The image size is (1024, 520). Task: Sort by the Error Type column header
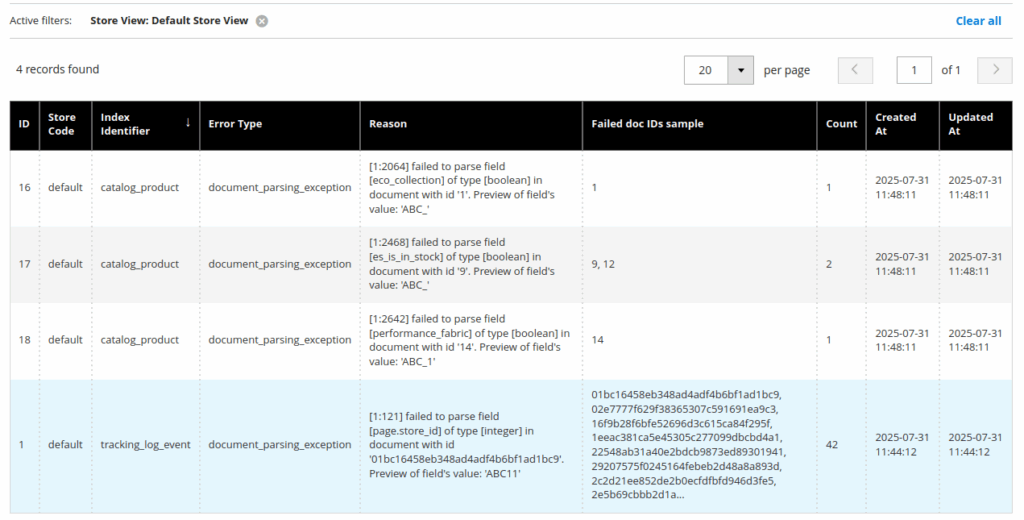point(235,124)
